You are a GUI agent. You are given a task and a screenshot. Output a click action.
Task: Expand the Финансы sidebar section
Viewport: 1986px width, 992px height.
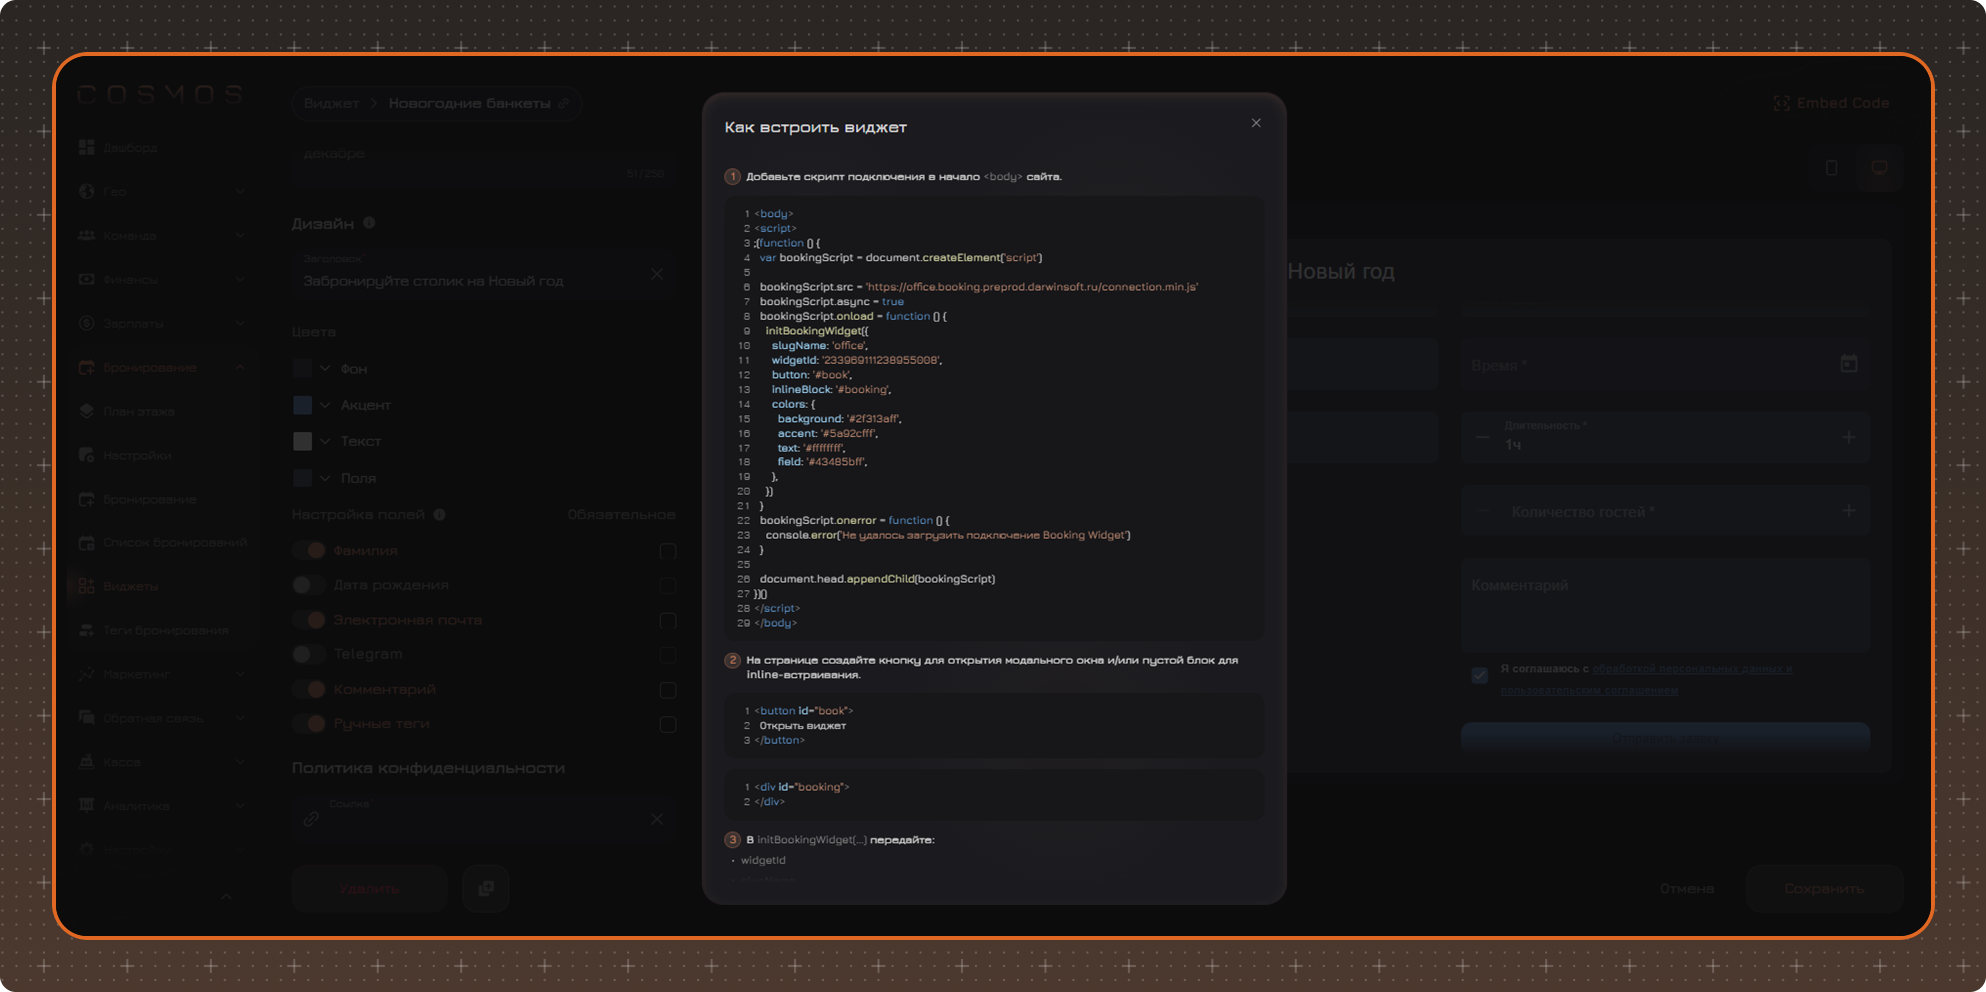240,279
